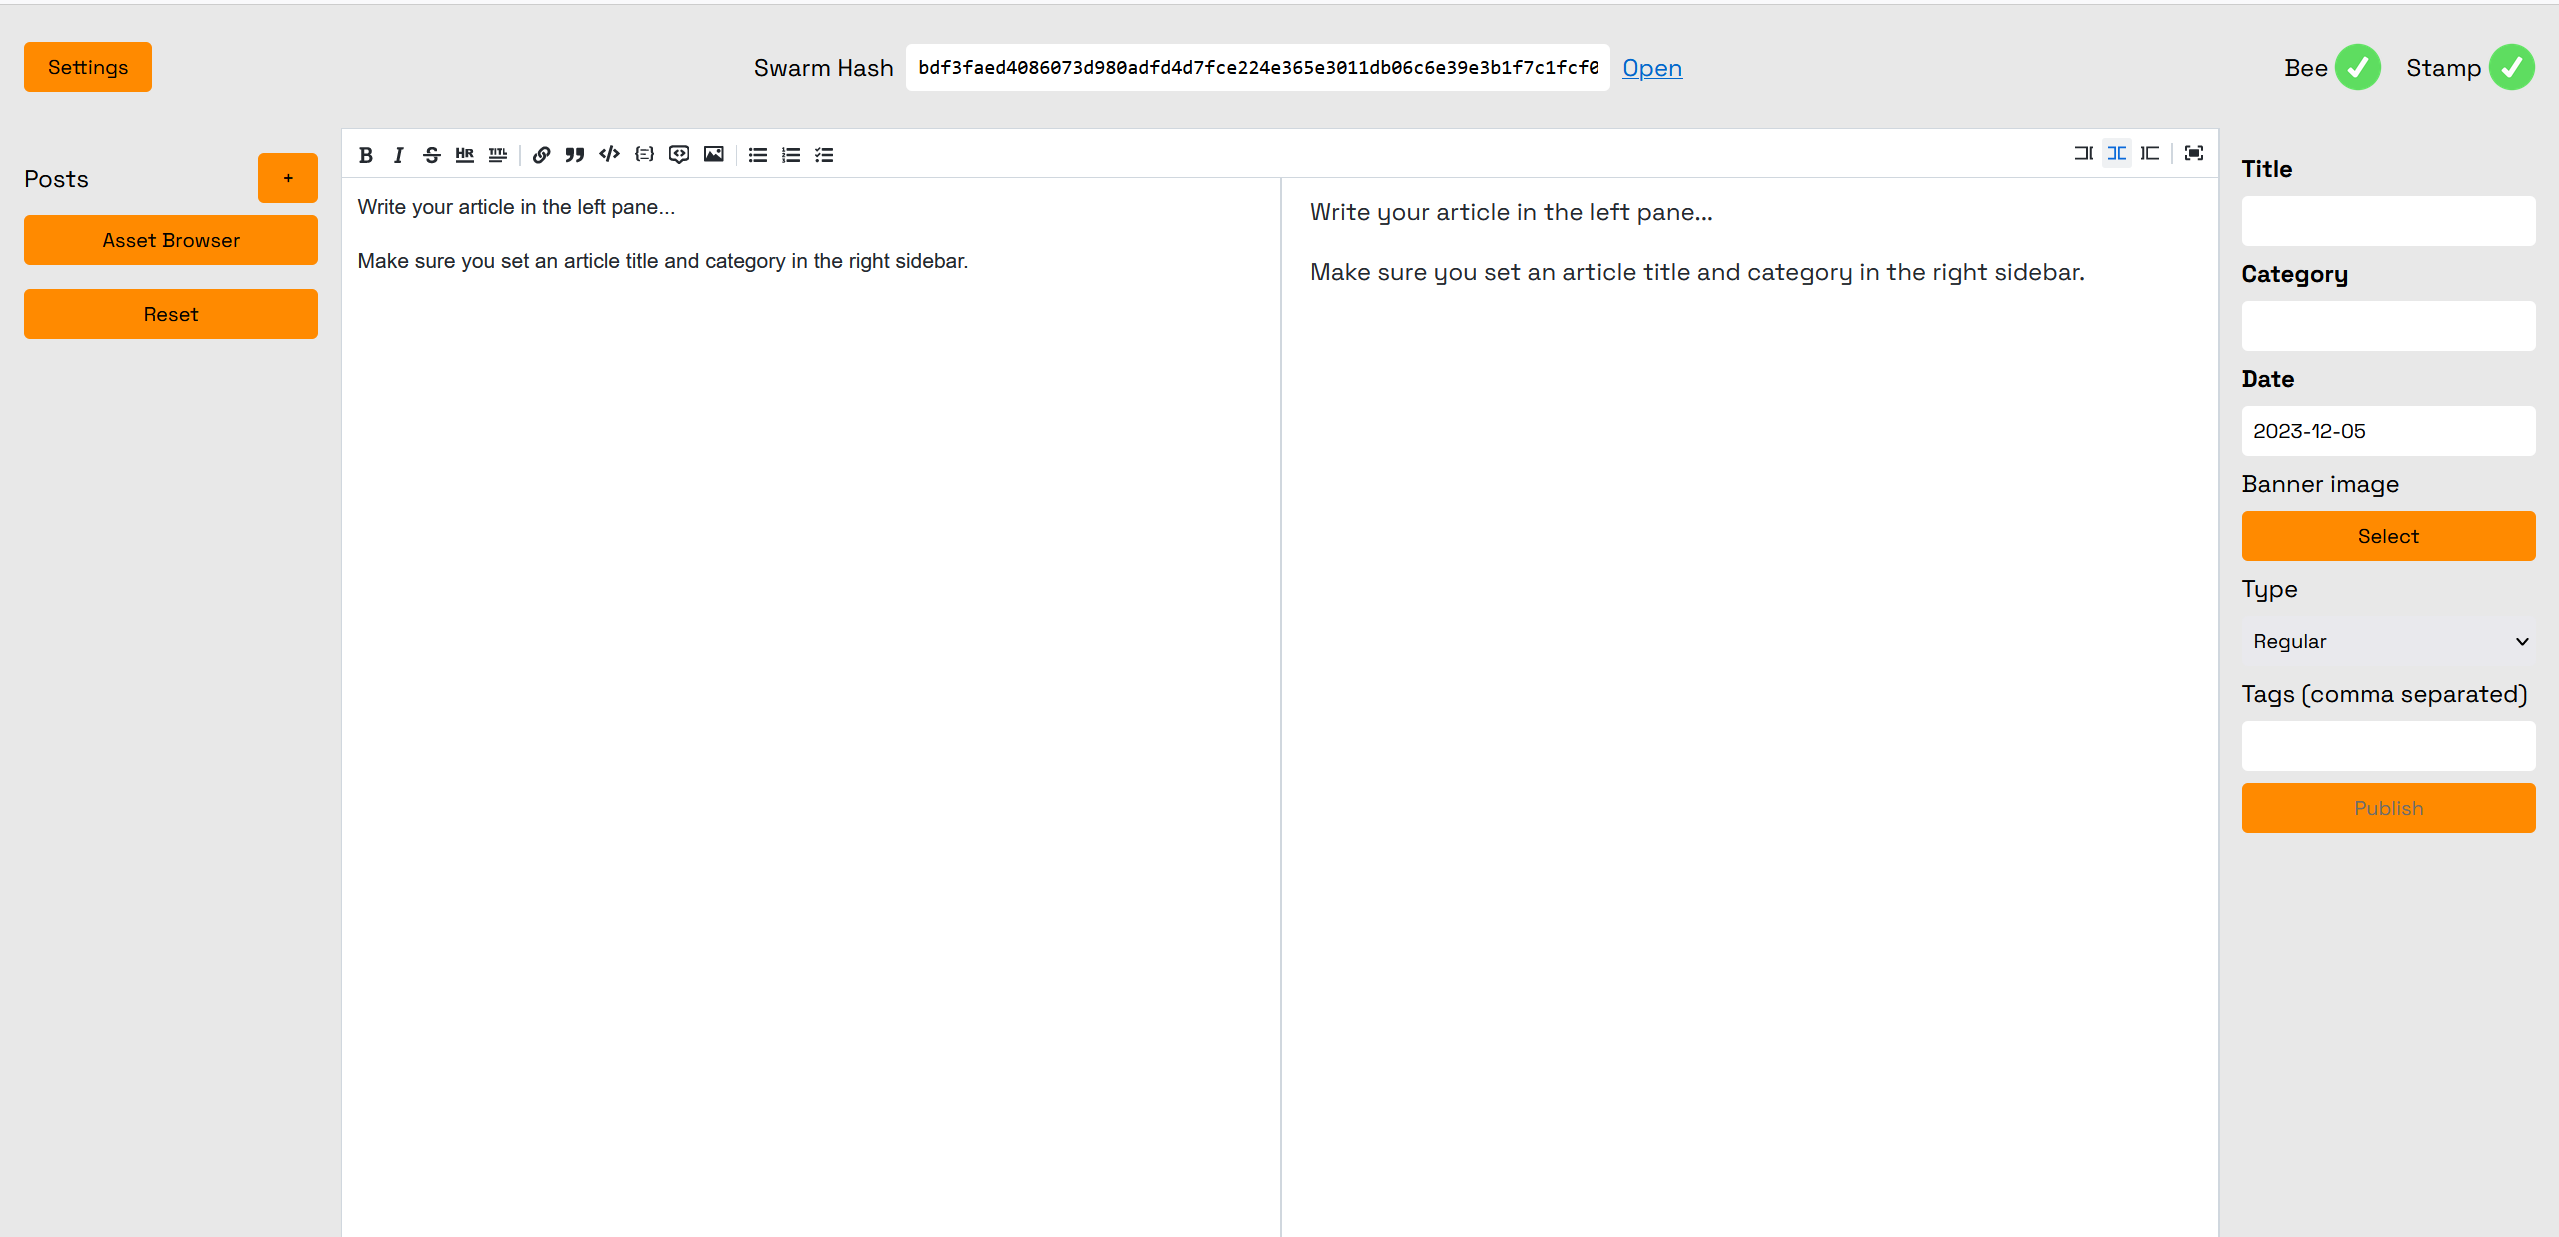Add an unordered bullet list
The image size is (2559, 1237).
[758, 155]
